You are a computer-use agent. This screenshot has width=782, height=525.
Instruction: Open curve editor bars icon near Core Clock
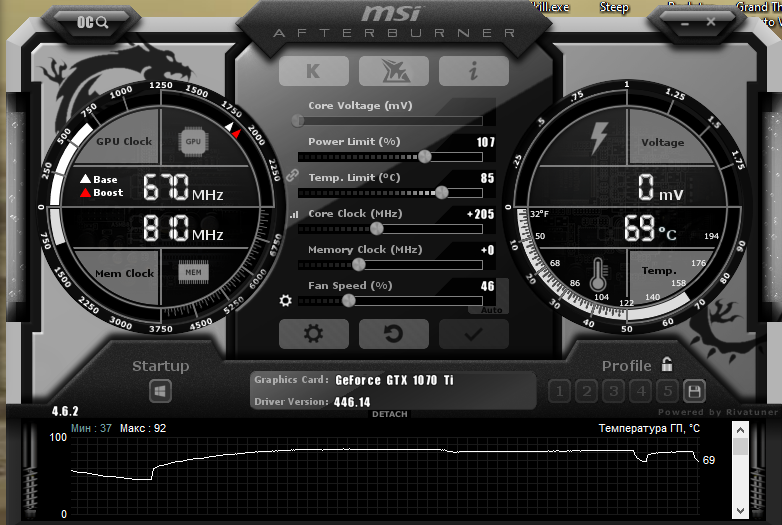click(294, 214)
